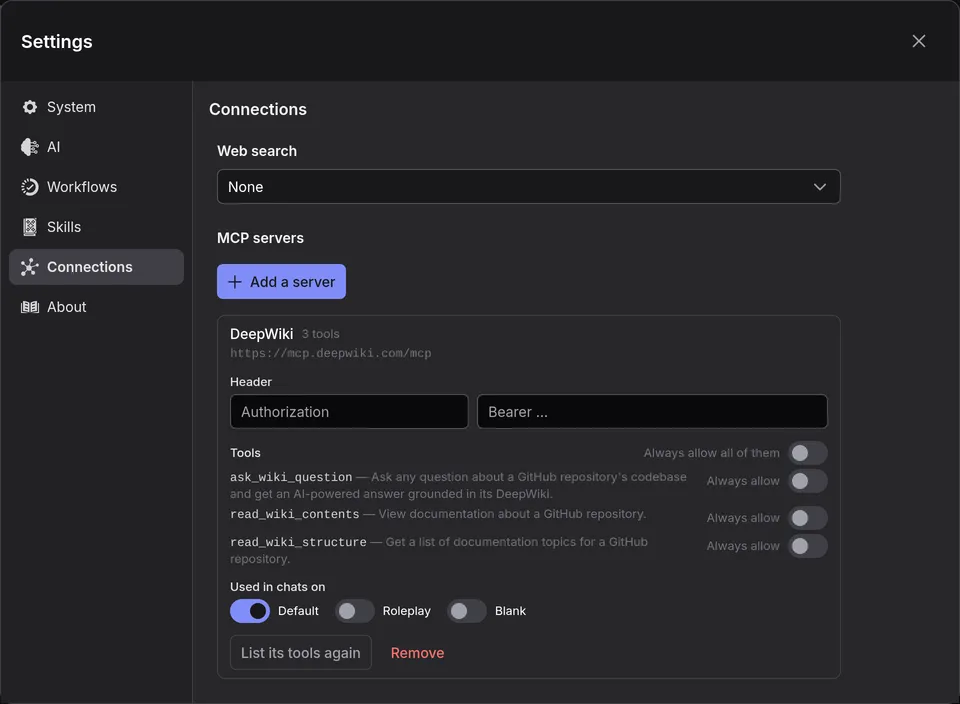
Task: Click the MCP servers heading
Action: pos(260,238)
